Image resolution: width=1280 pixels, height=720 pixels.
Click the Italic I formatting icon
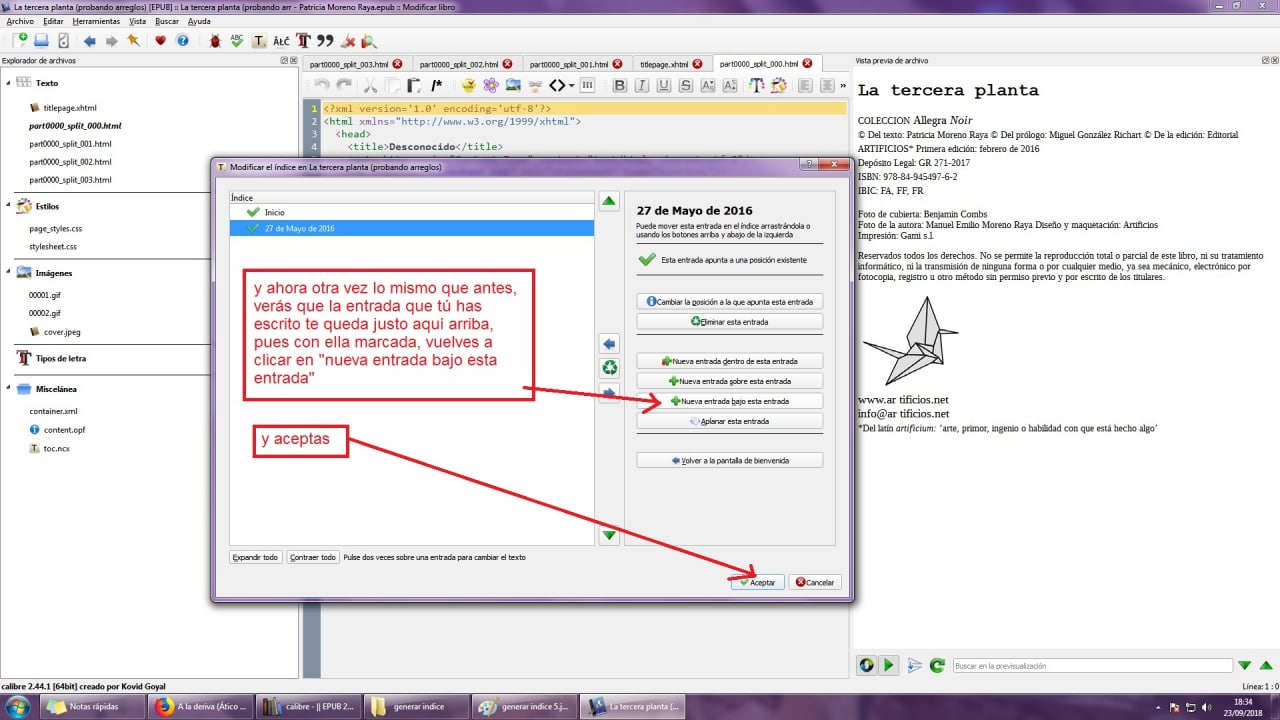[641, 85]
